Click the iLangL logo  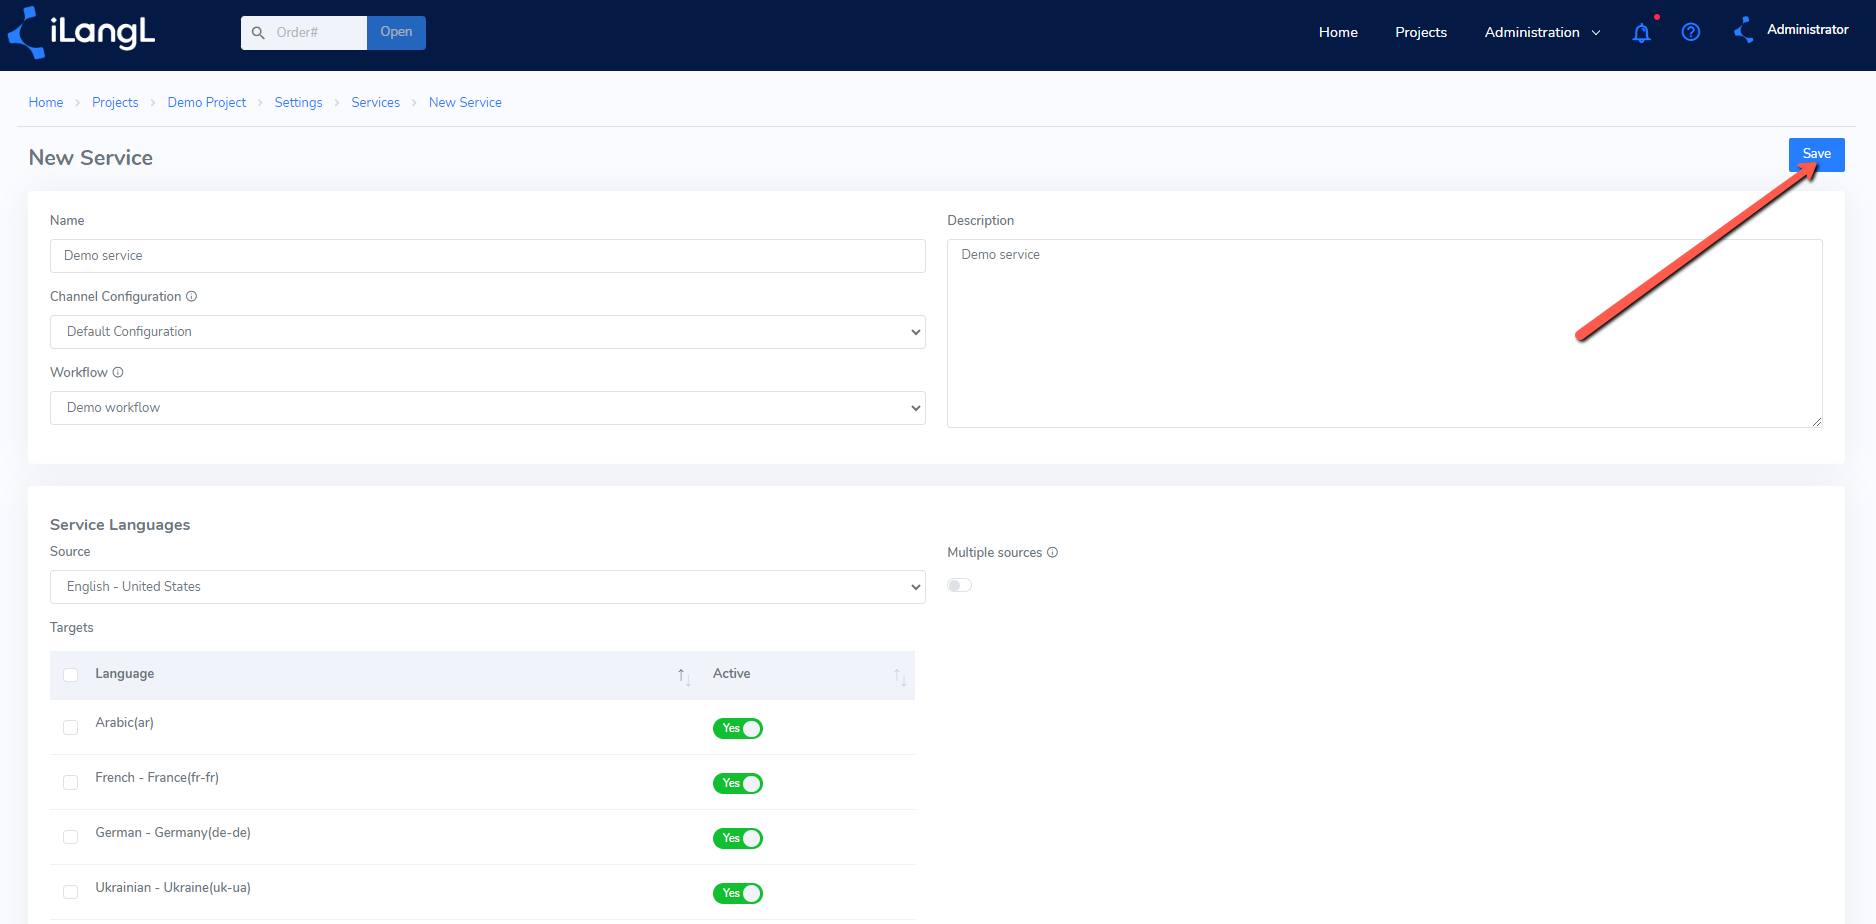pos(82,32)
